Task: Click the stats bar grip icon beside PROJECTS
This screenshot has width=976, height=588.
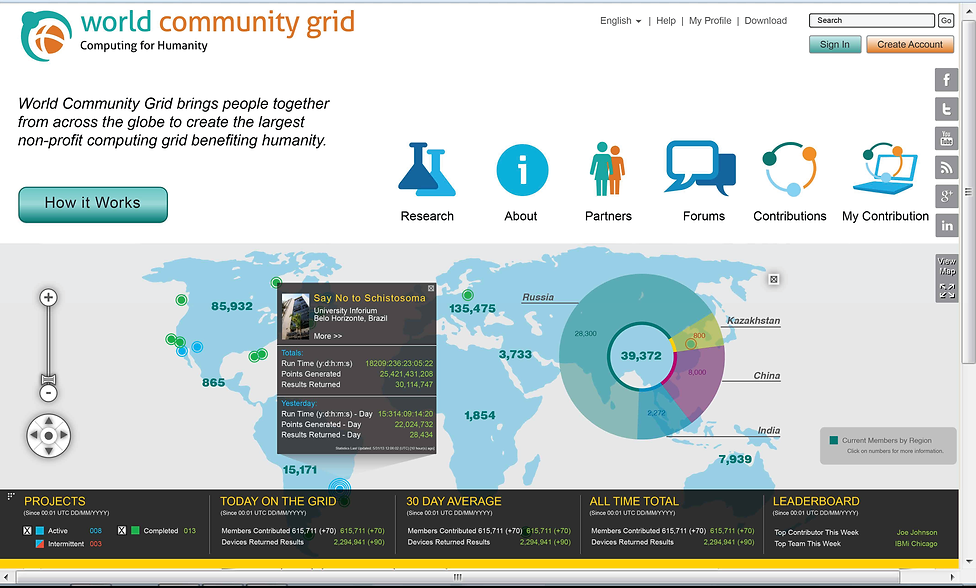Action: pyautogui.click(x=11, y=496)
